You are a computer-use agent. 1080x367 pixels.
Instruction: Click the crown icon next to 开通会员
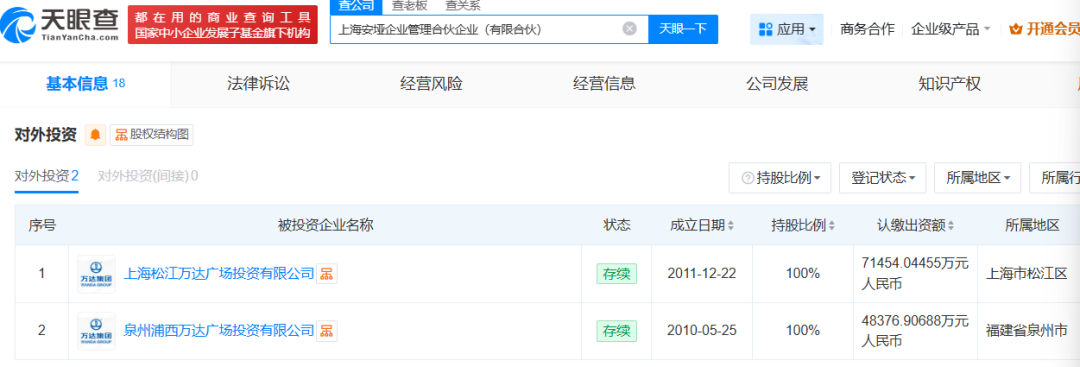click(x=1015, y=30)
